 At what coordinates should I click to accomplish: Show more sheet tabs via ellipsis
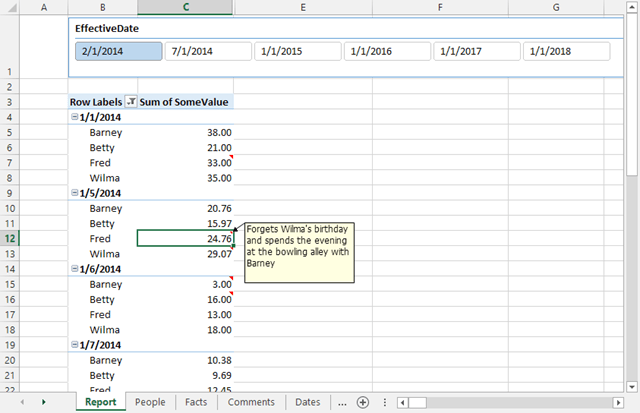(x=342, y=403)
